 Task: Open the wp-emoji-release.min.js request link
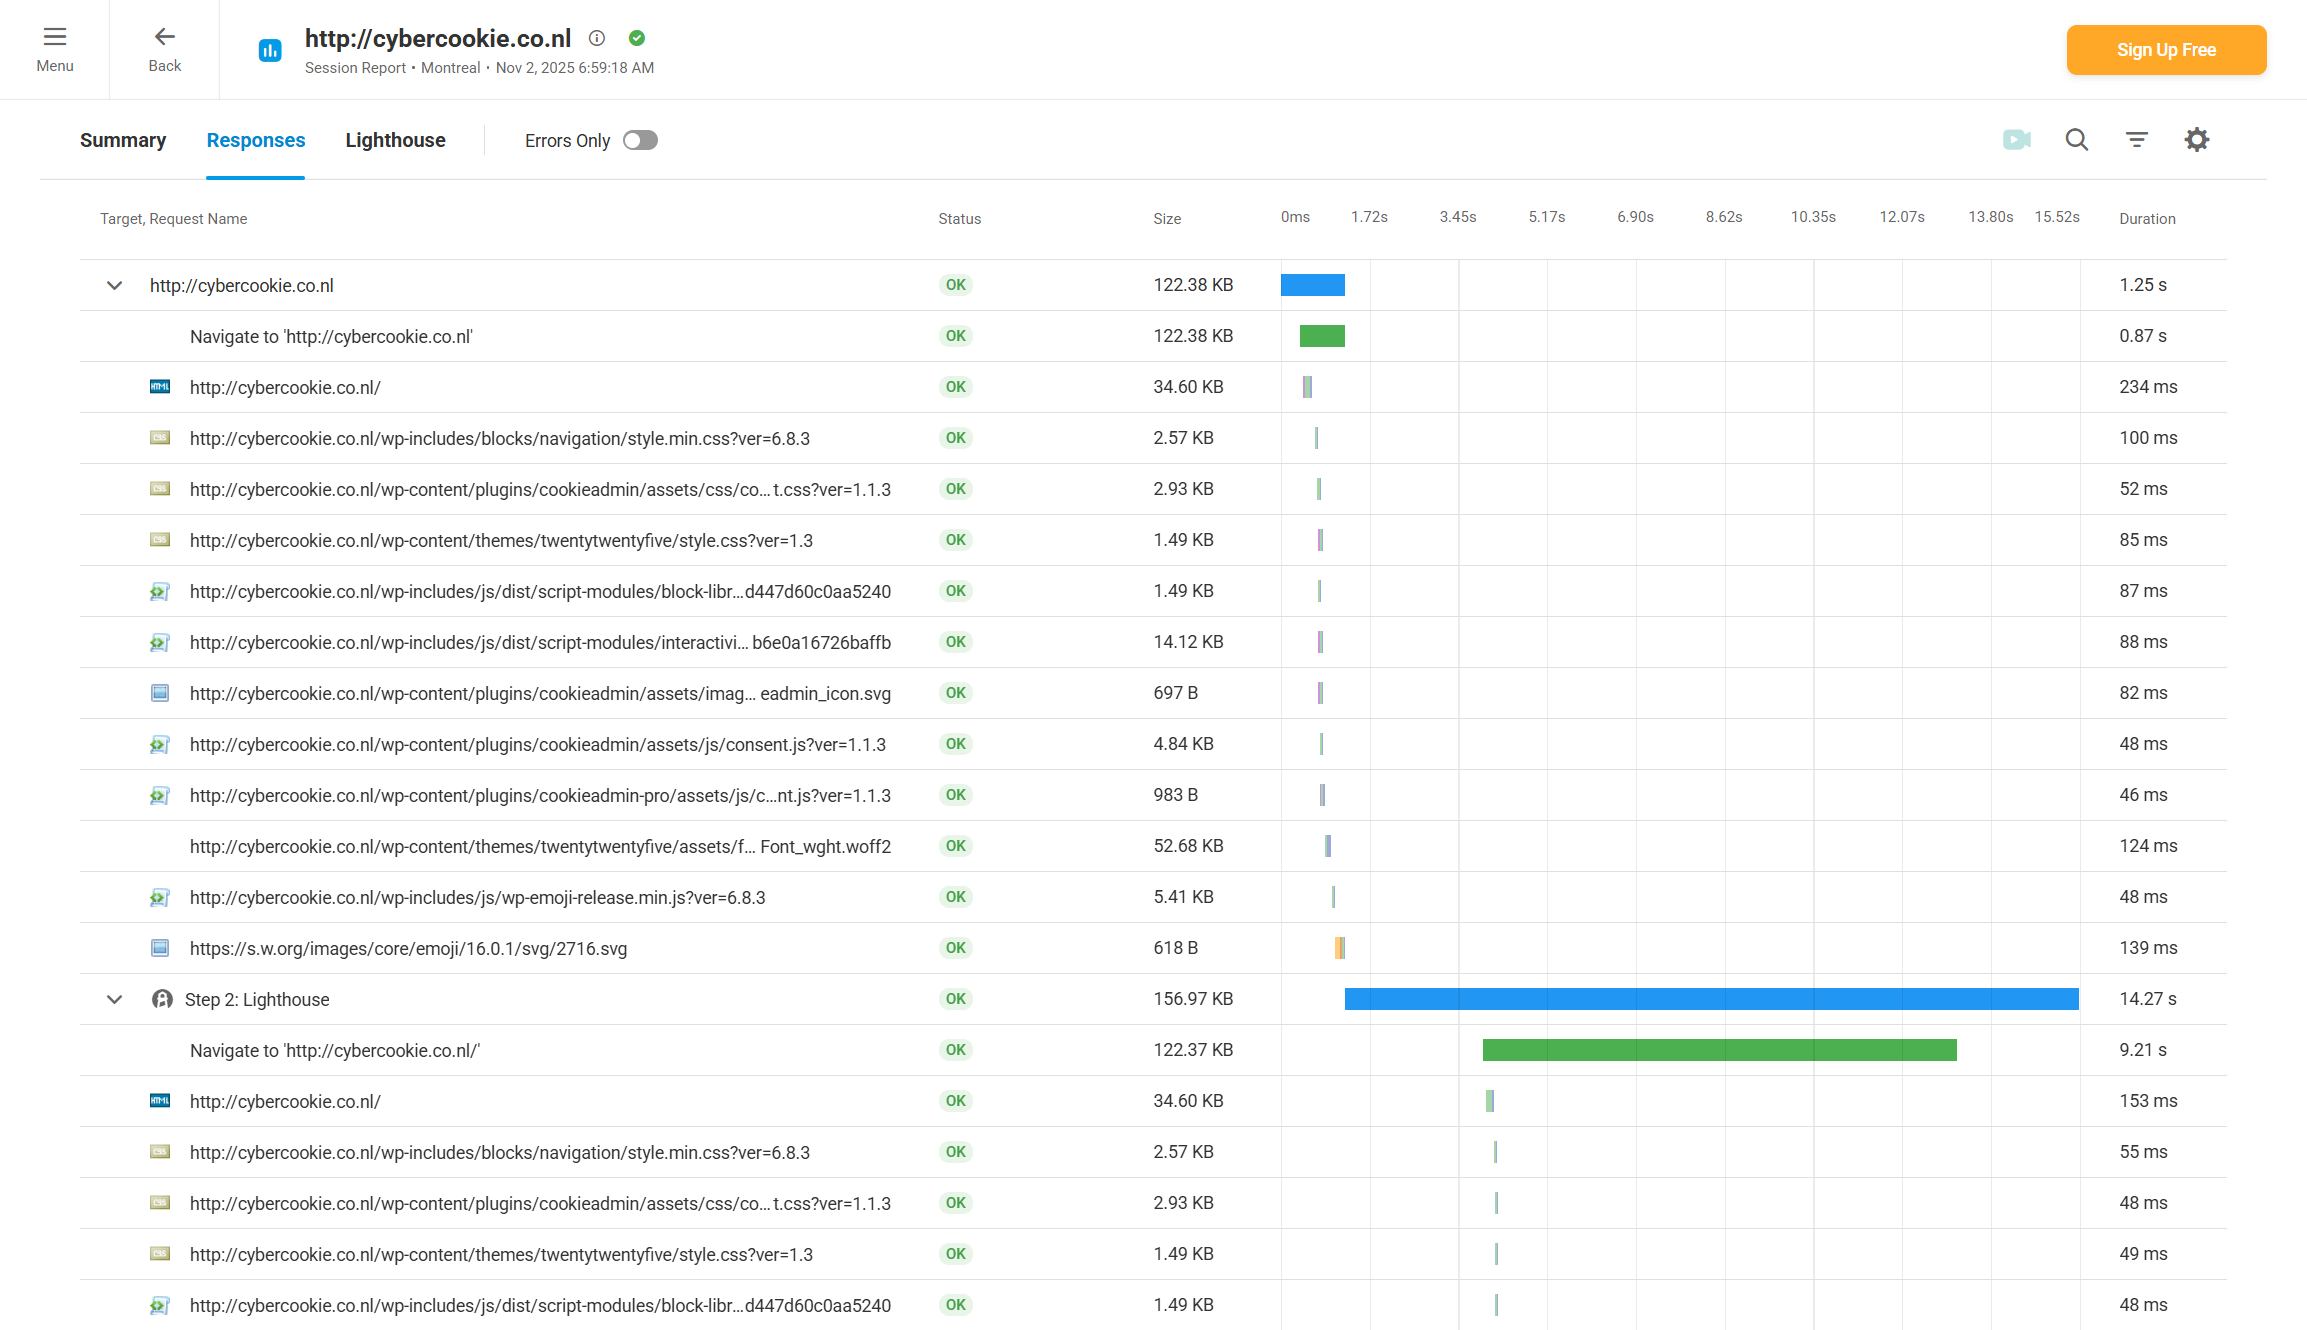click(477, 898)
